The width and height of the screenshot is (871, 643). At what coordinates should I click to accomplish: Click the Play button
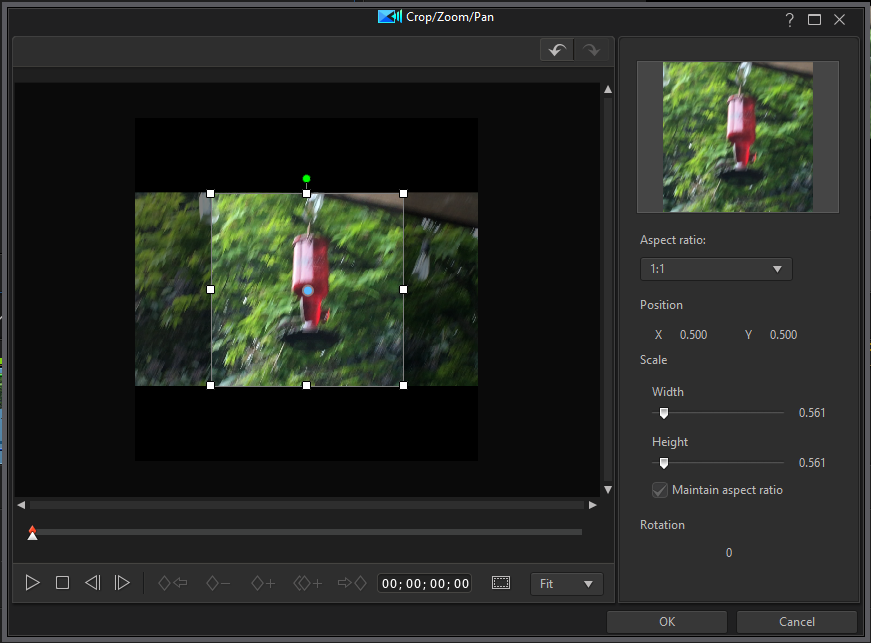pyautogui.click(x=32, y=583)
